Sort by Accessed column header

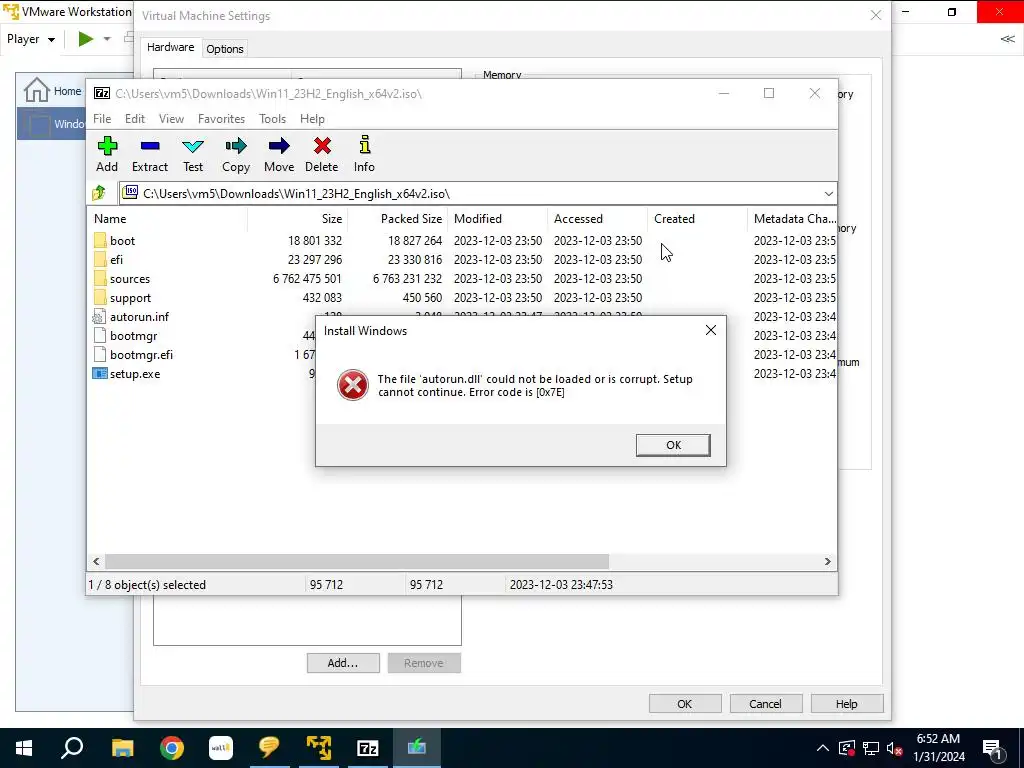598,219
